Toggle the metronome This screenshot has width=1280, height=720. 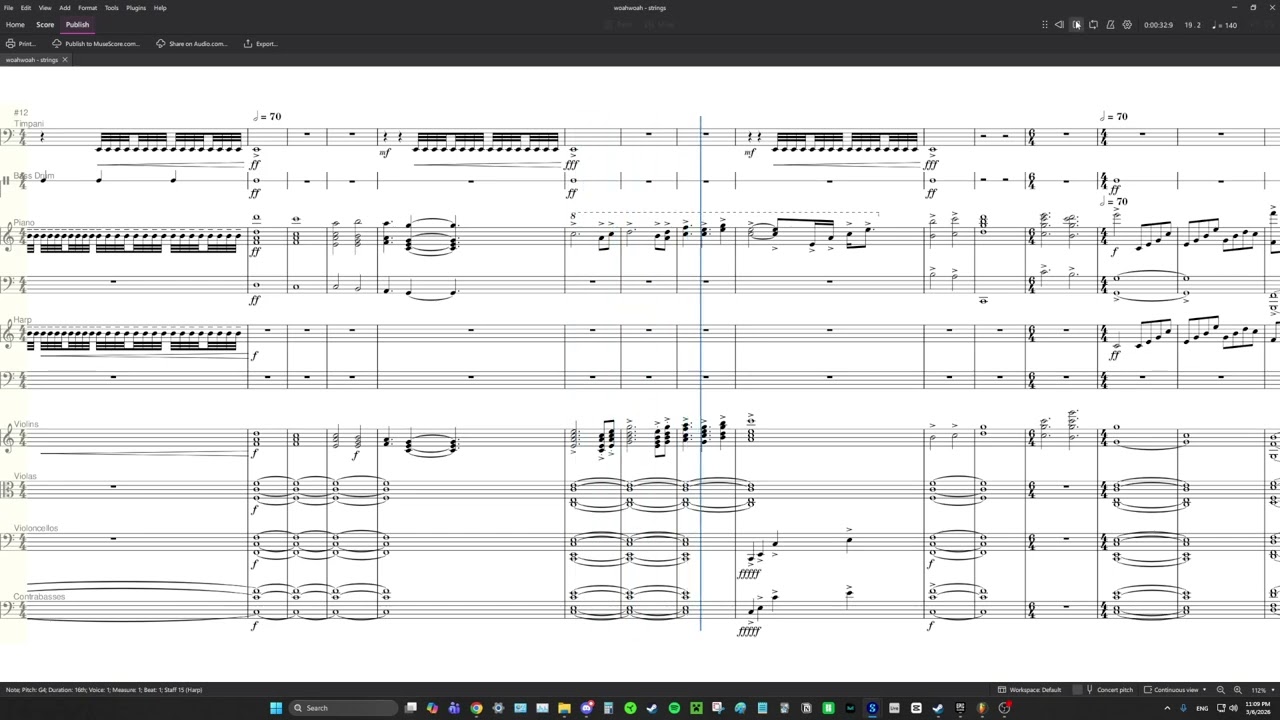[x=1110, y=25]
